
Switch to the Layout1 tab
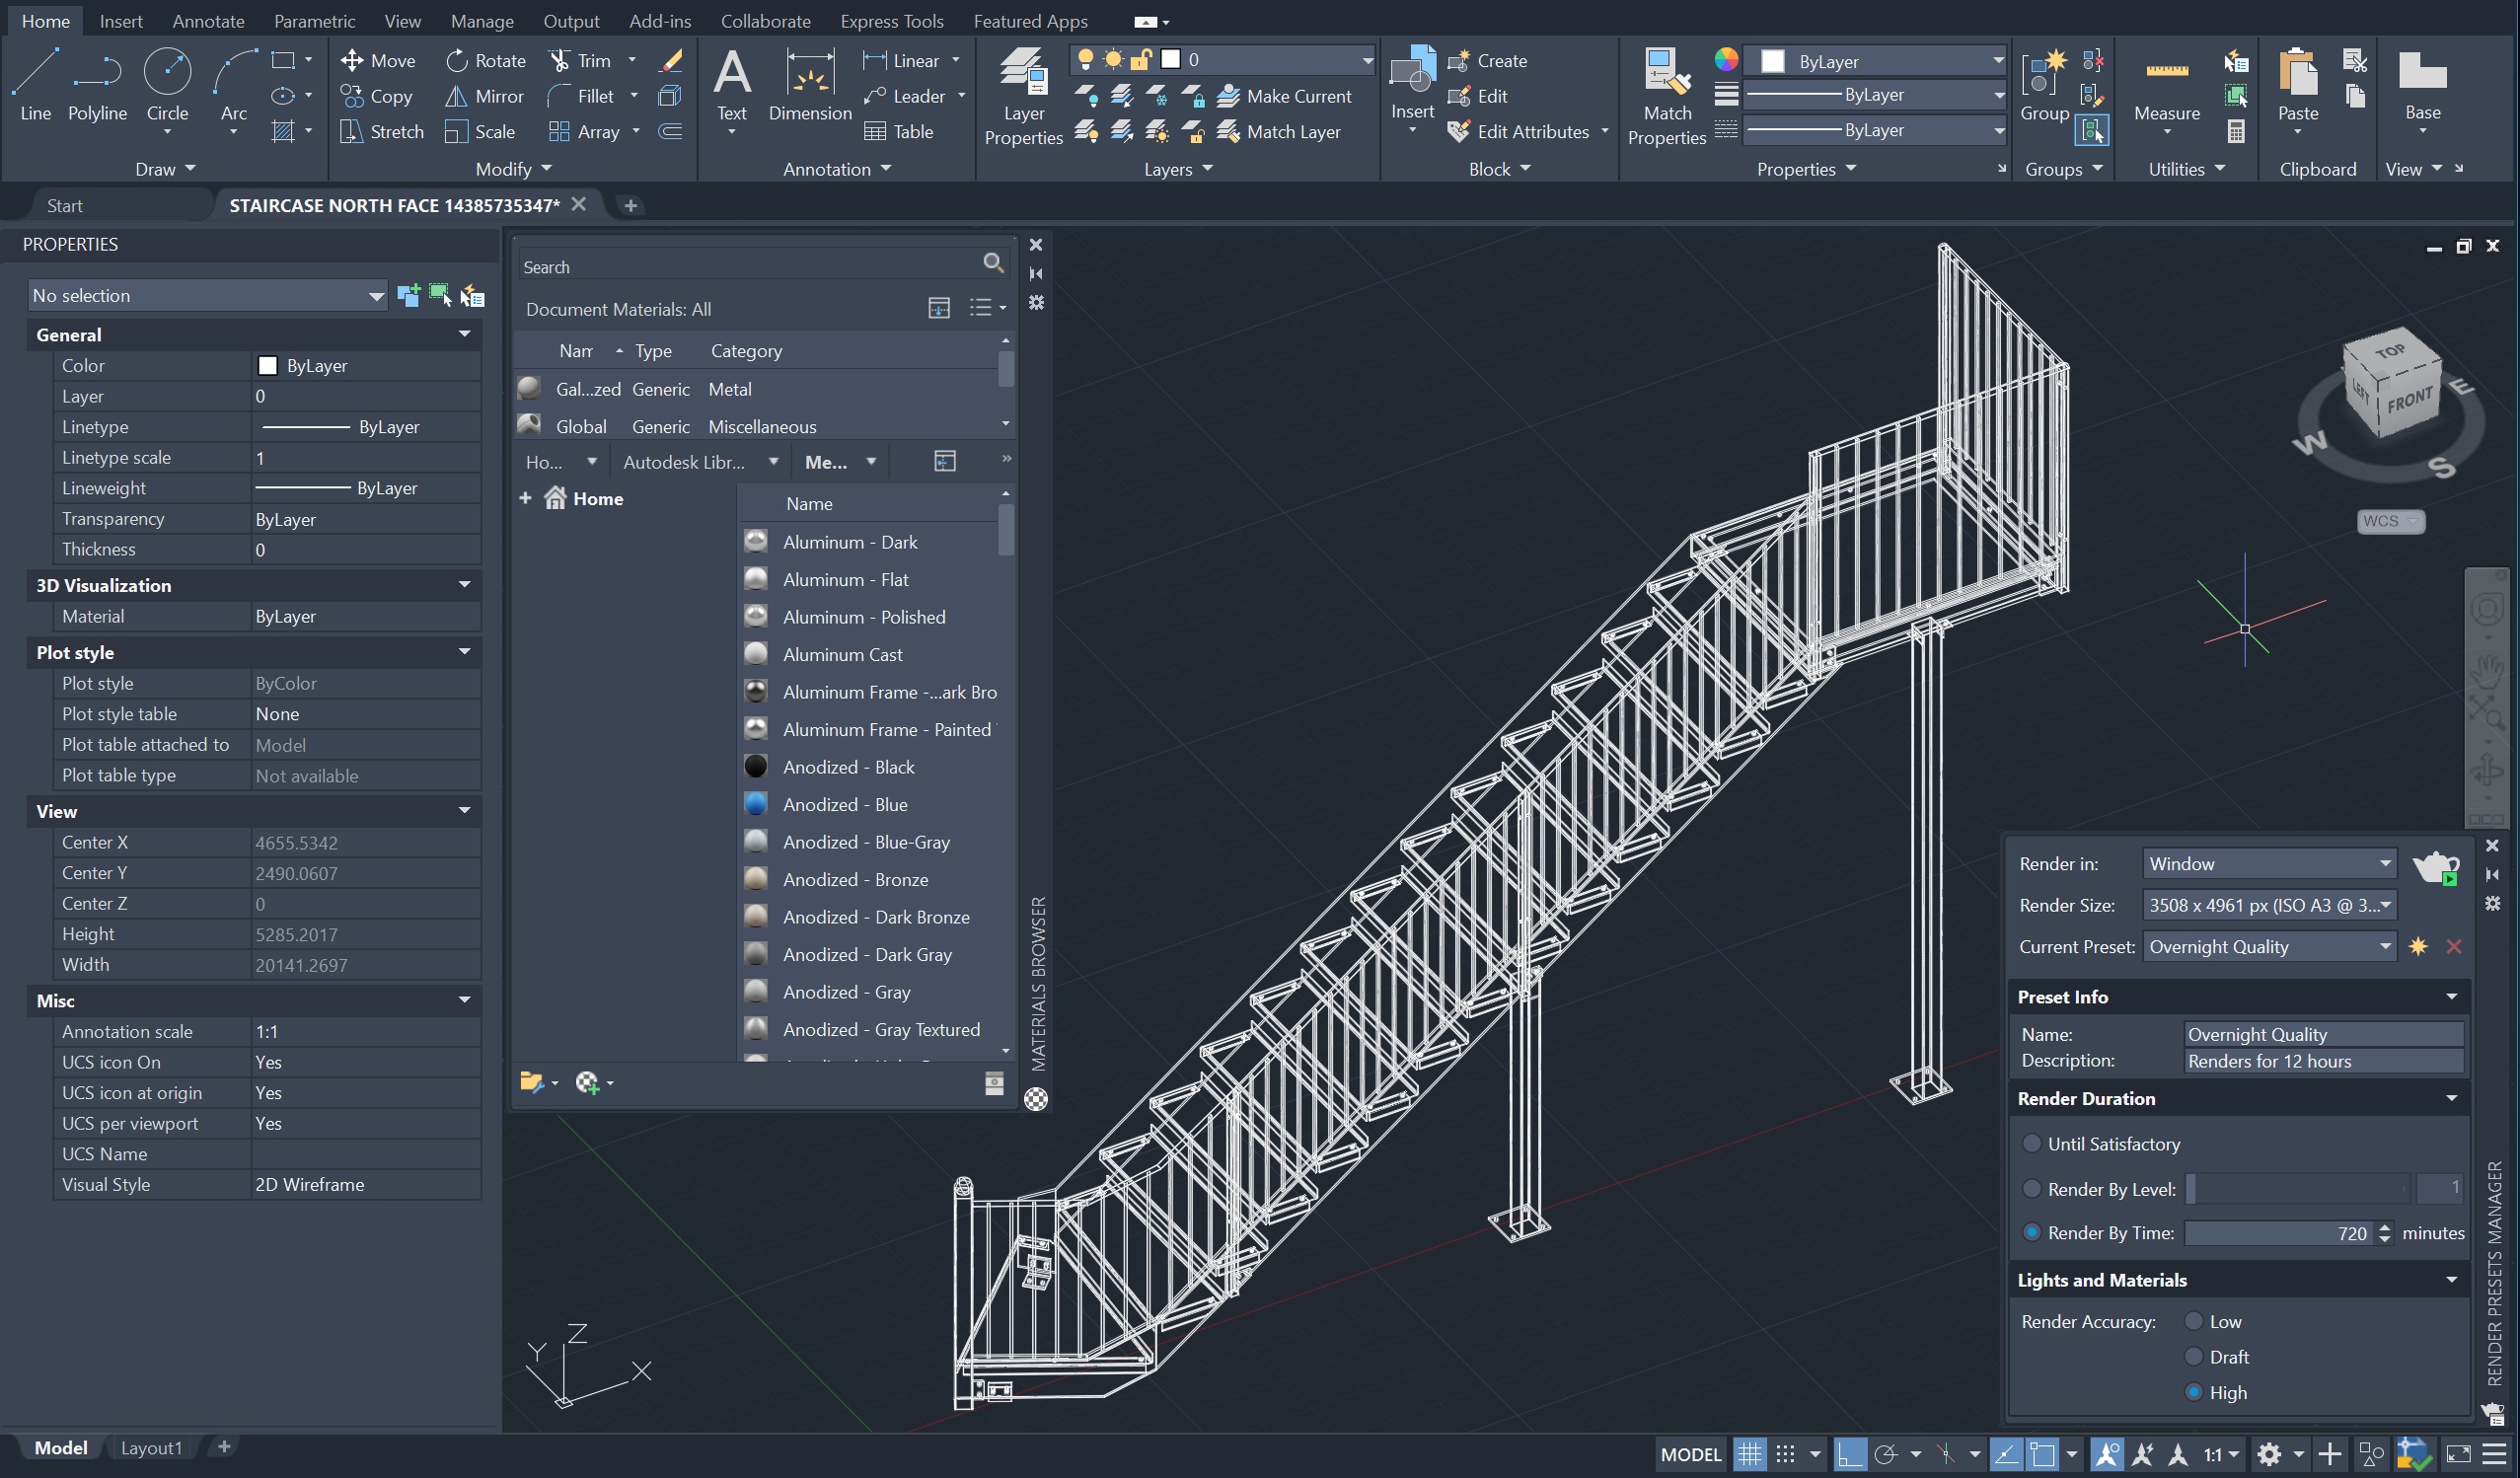151,1447
